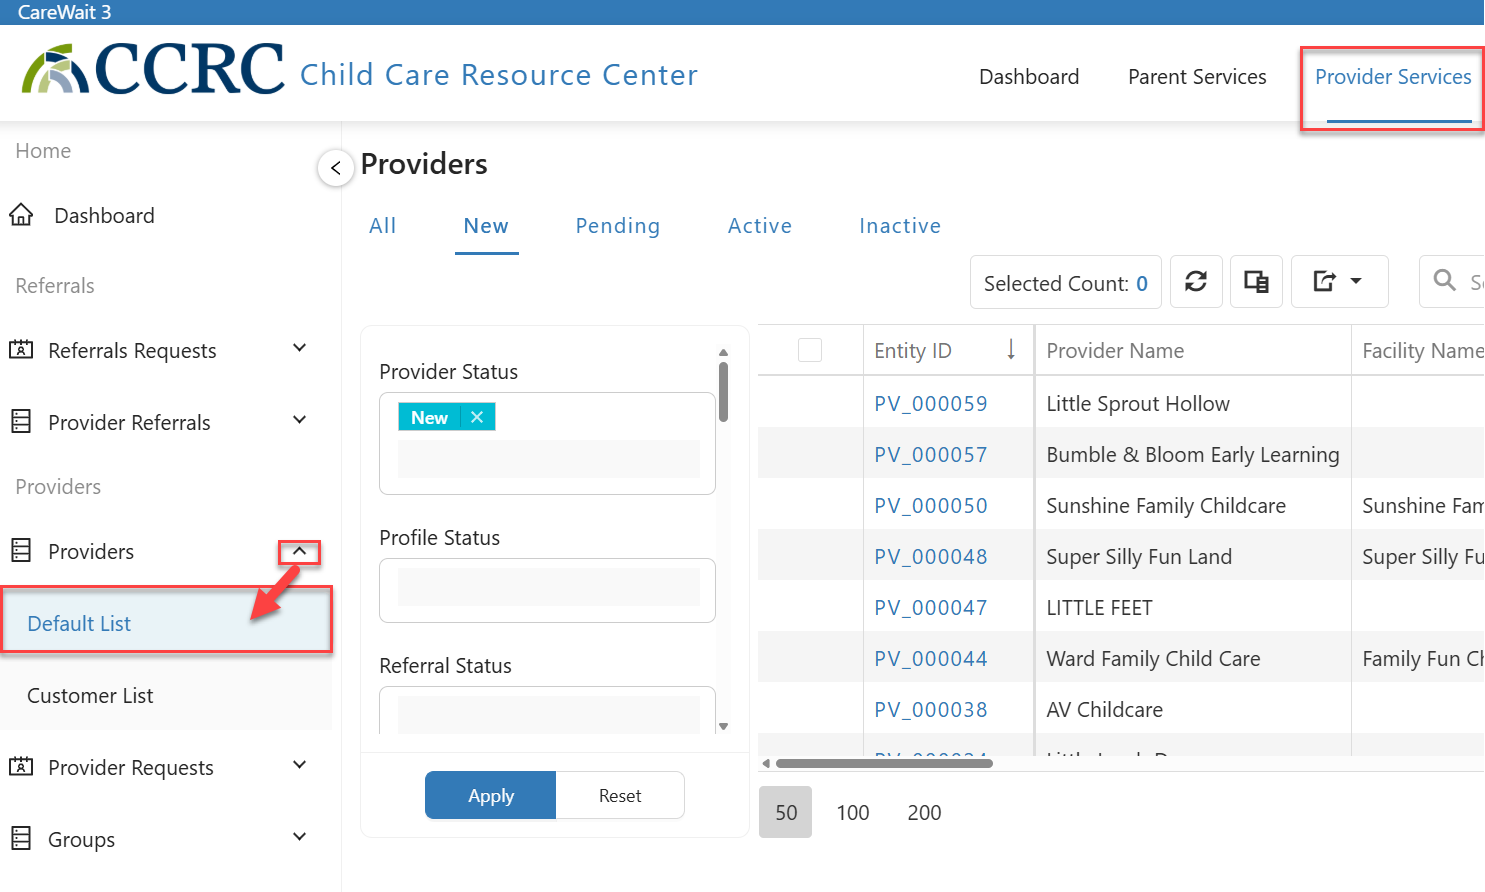Click the Groups icon in the sidebar
This screenshot has height=892, width=1485.
click(x=21, y=838)
